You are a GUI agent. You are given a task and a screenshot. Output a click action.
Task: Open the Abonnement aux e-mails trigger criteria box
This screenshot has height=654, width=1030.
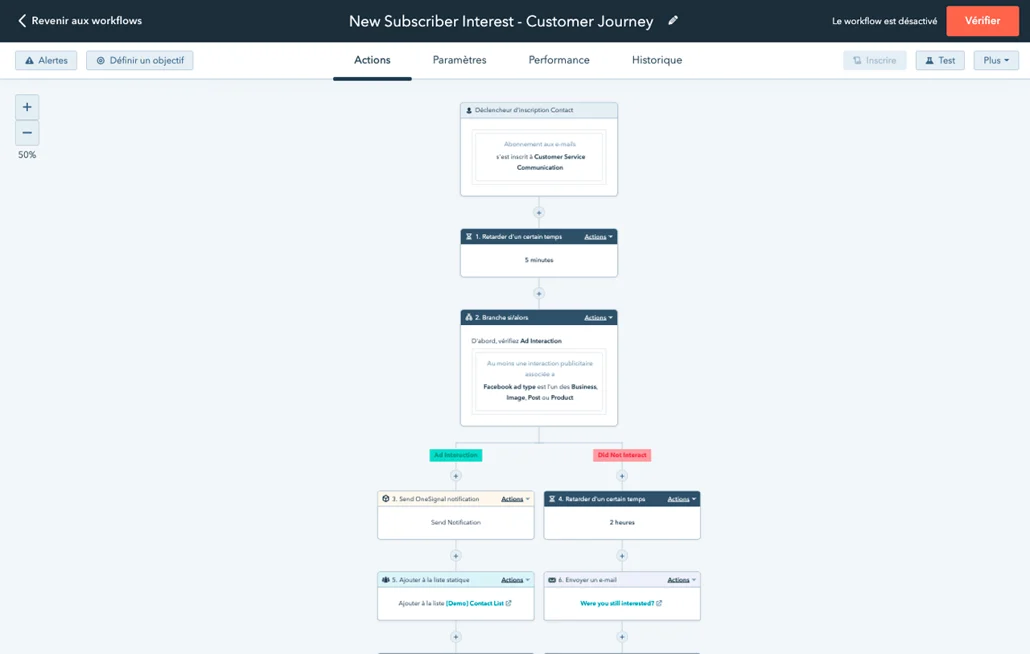tap(539, 156)
